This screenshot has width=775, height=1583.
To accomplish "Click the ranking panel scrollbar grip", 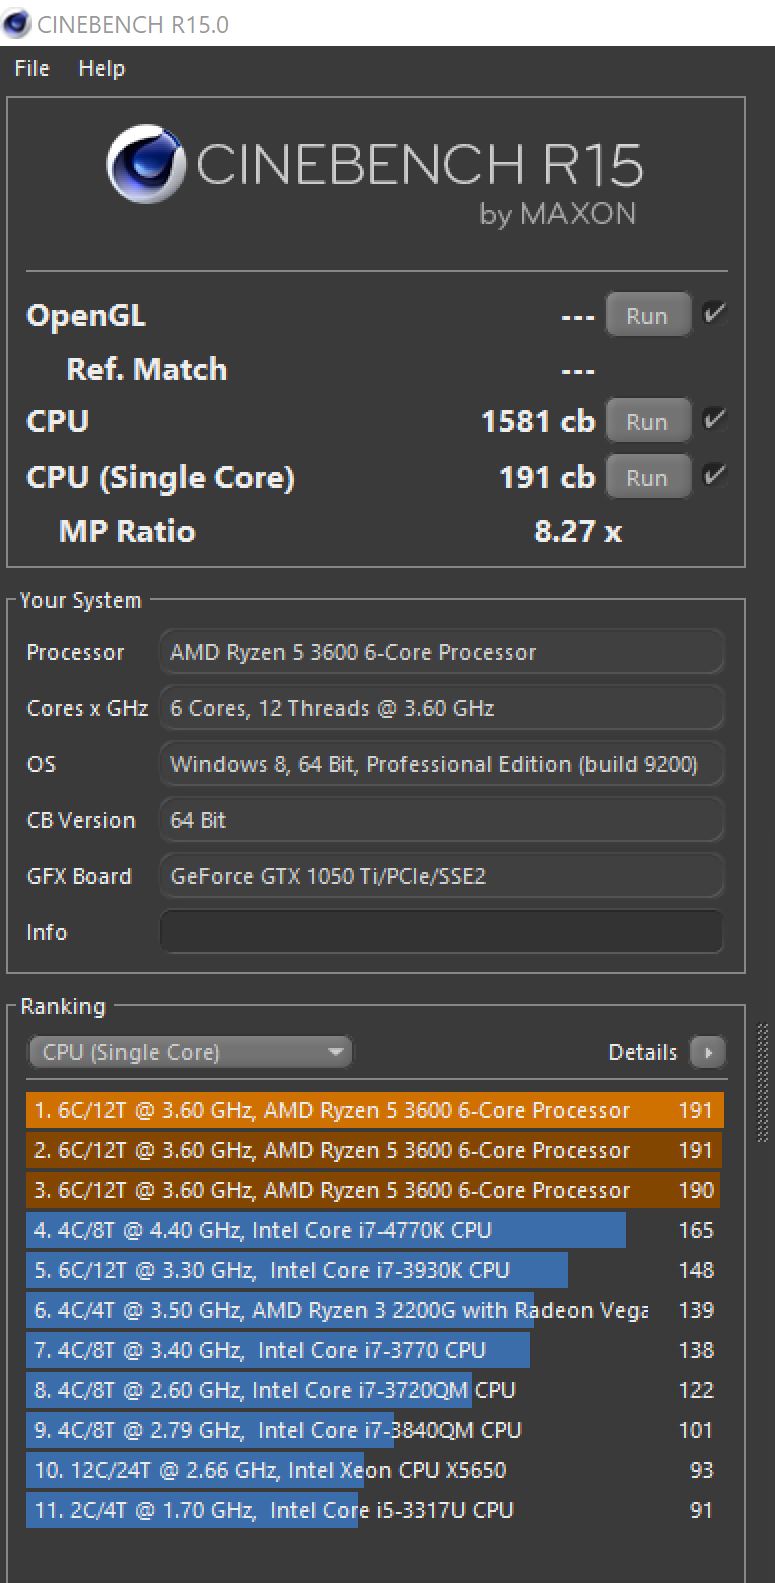I will (765, 1082).
